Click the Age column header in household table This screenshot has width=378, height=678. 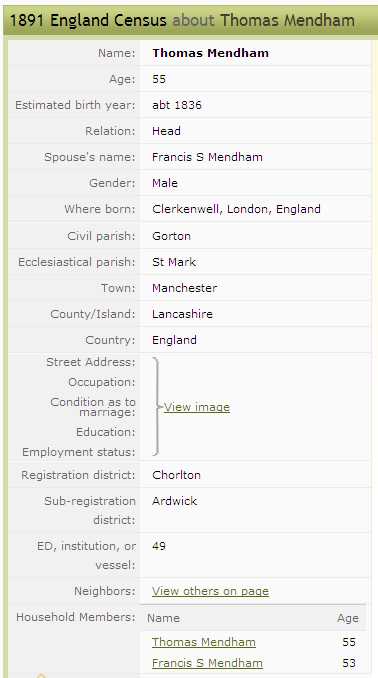click(x=348, y=618)
